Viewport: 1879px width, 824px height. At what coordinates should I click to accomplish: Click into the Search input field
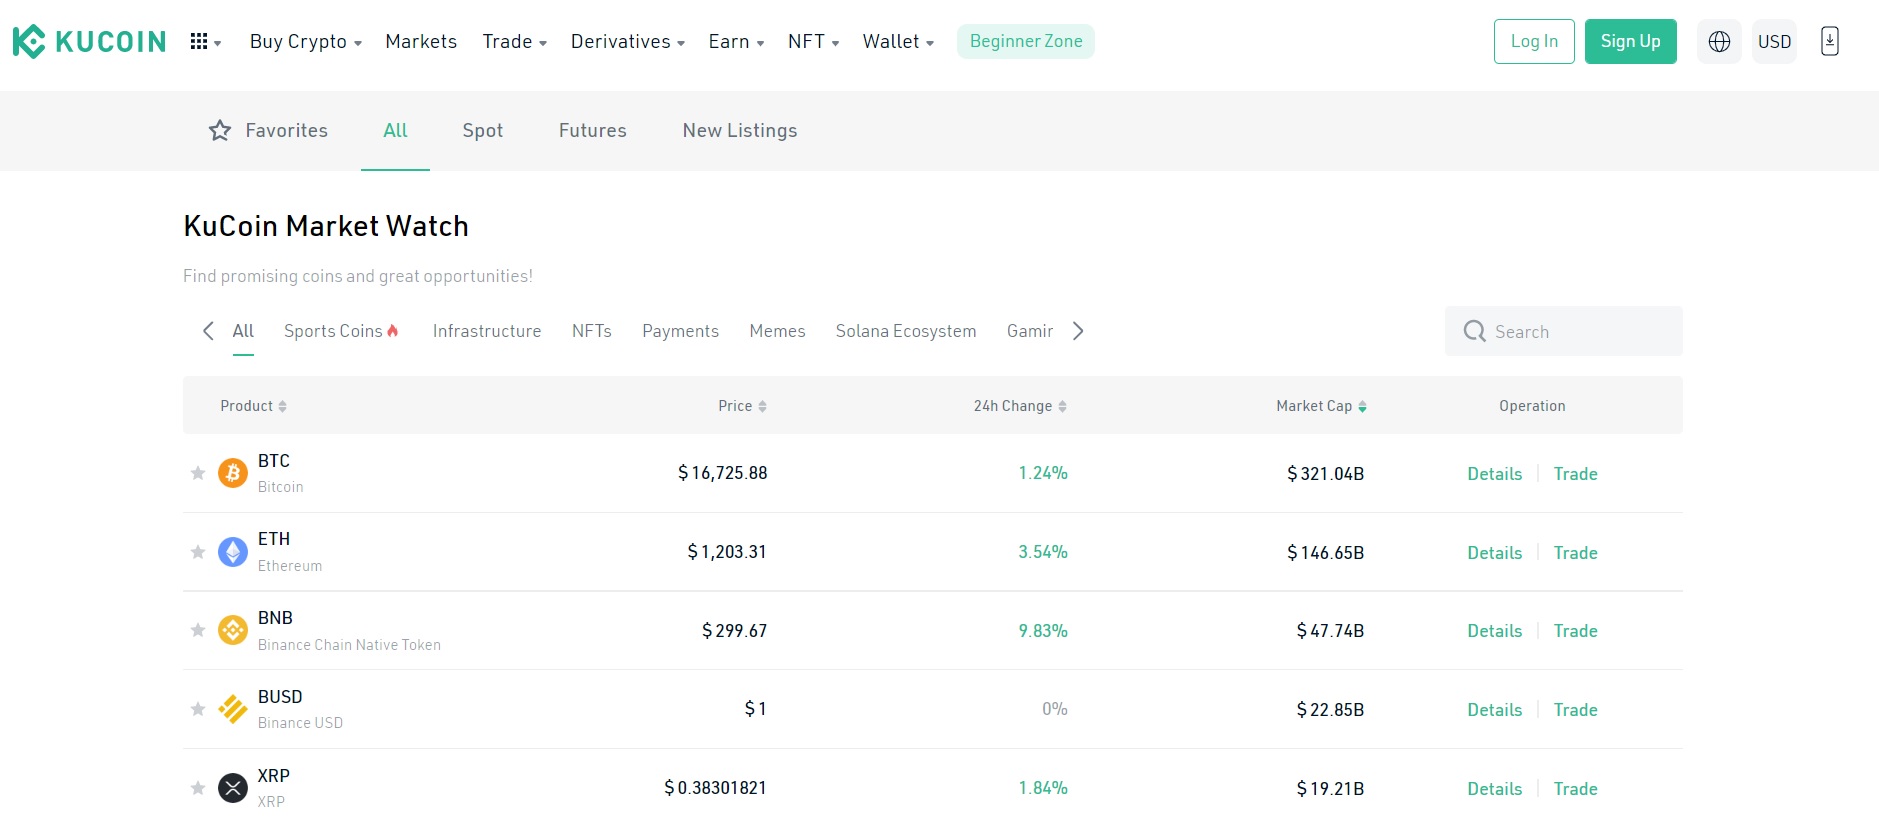pos(1563,331)
